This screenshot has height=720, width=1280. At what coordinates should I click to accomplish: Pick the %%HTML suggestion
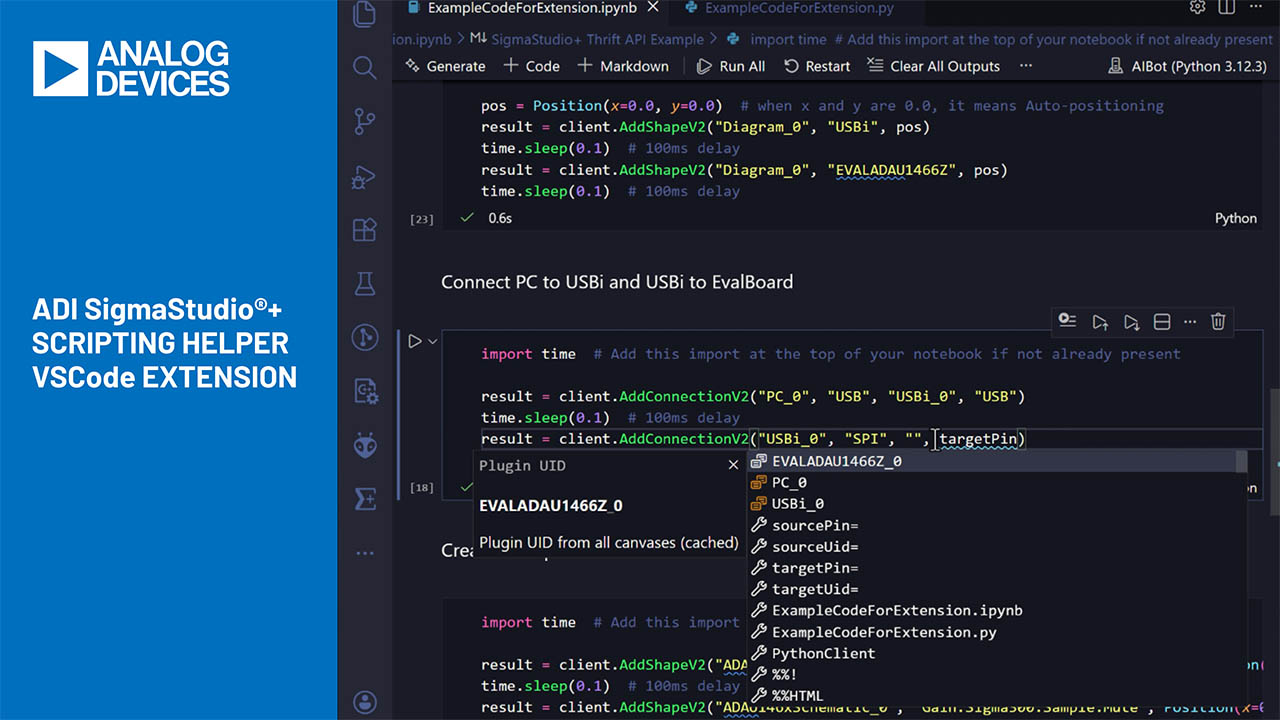click(997, 696)
